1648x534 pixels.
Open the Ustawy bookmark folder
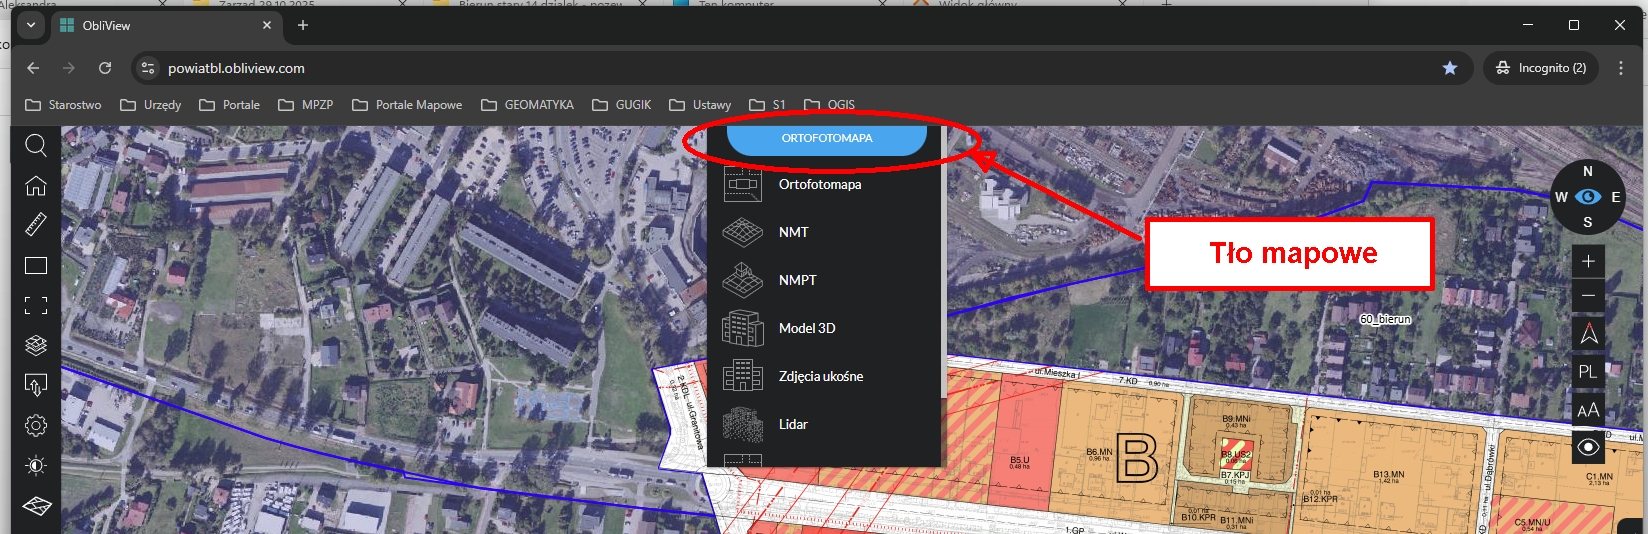pos(700,105)
